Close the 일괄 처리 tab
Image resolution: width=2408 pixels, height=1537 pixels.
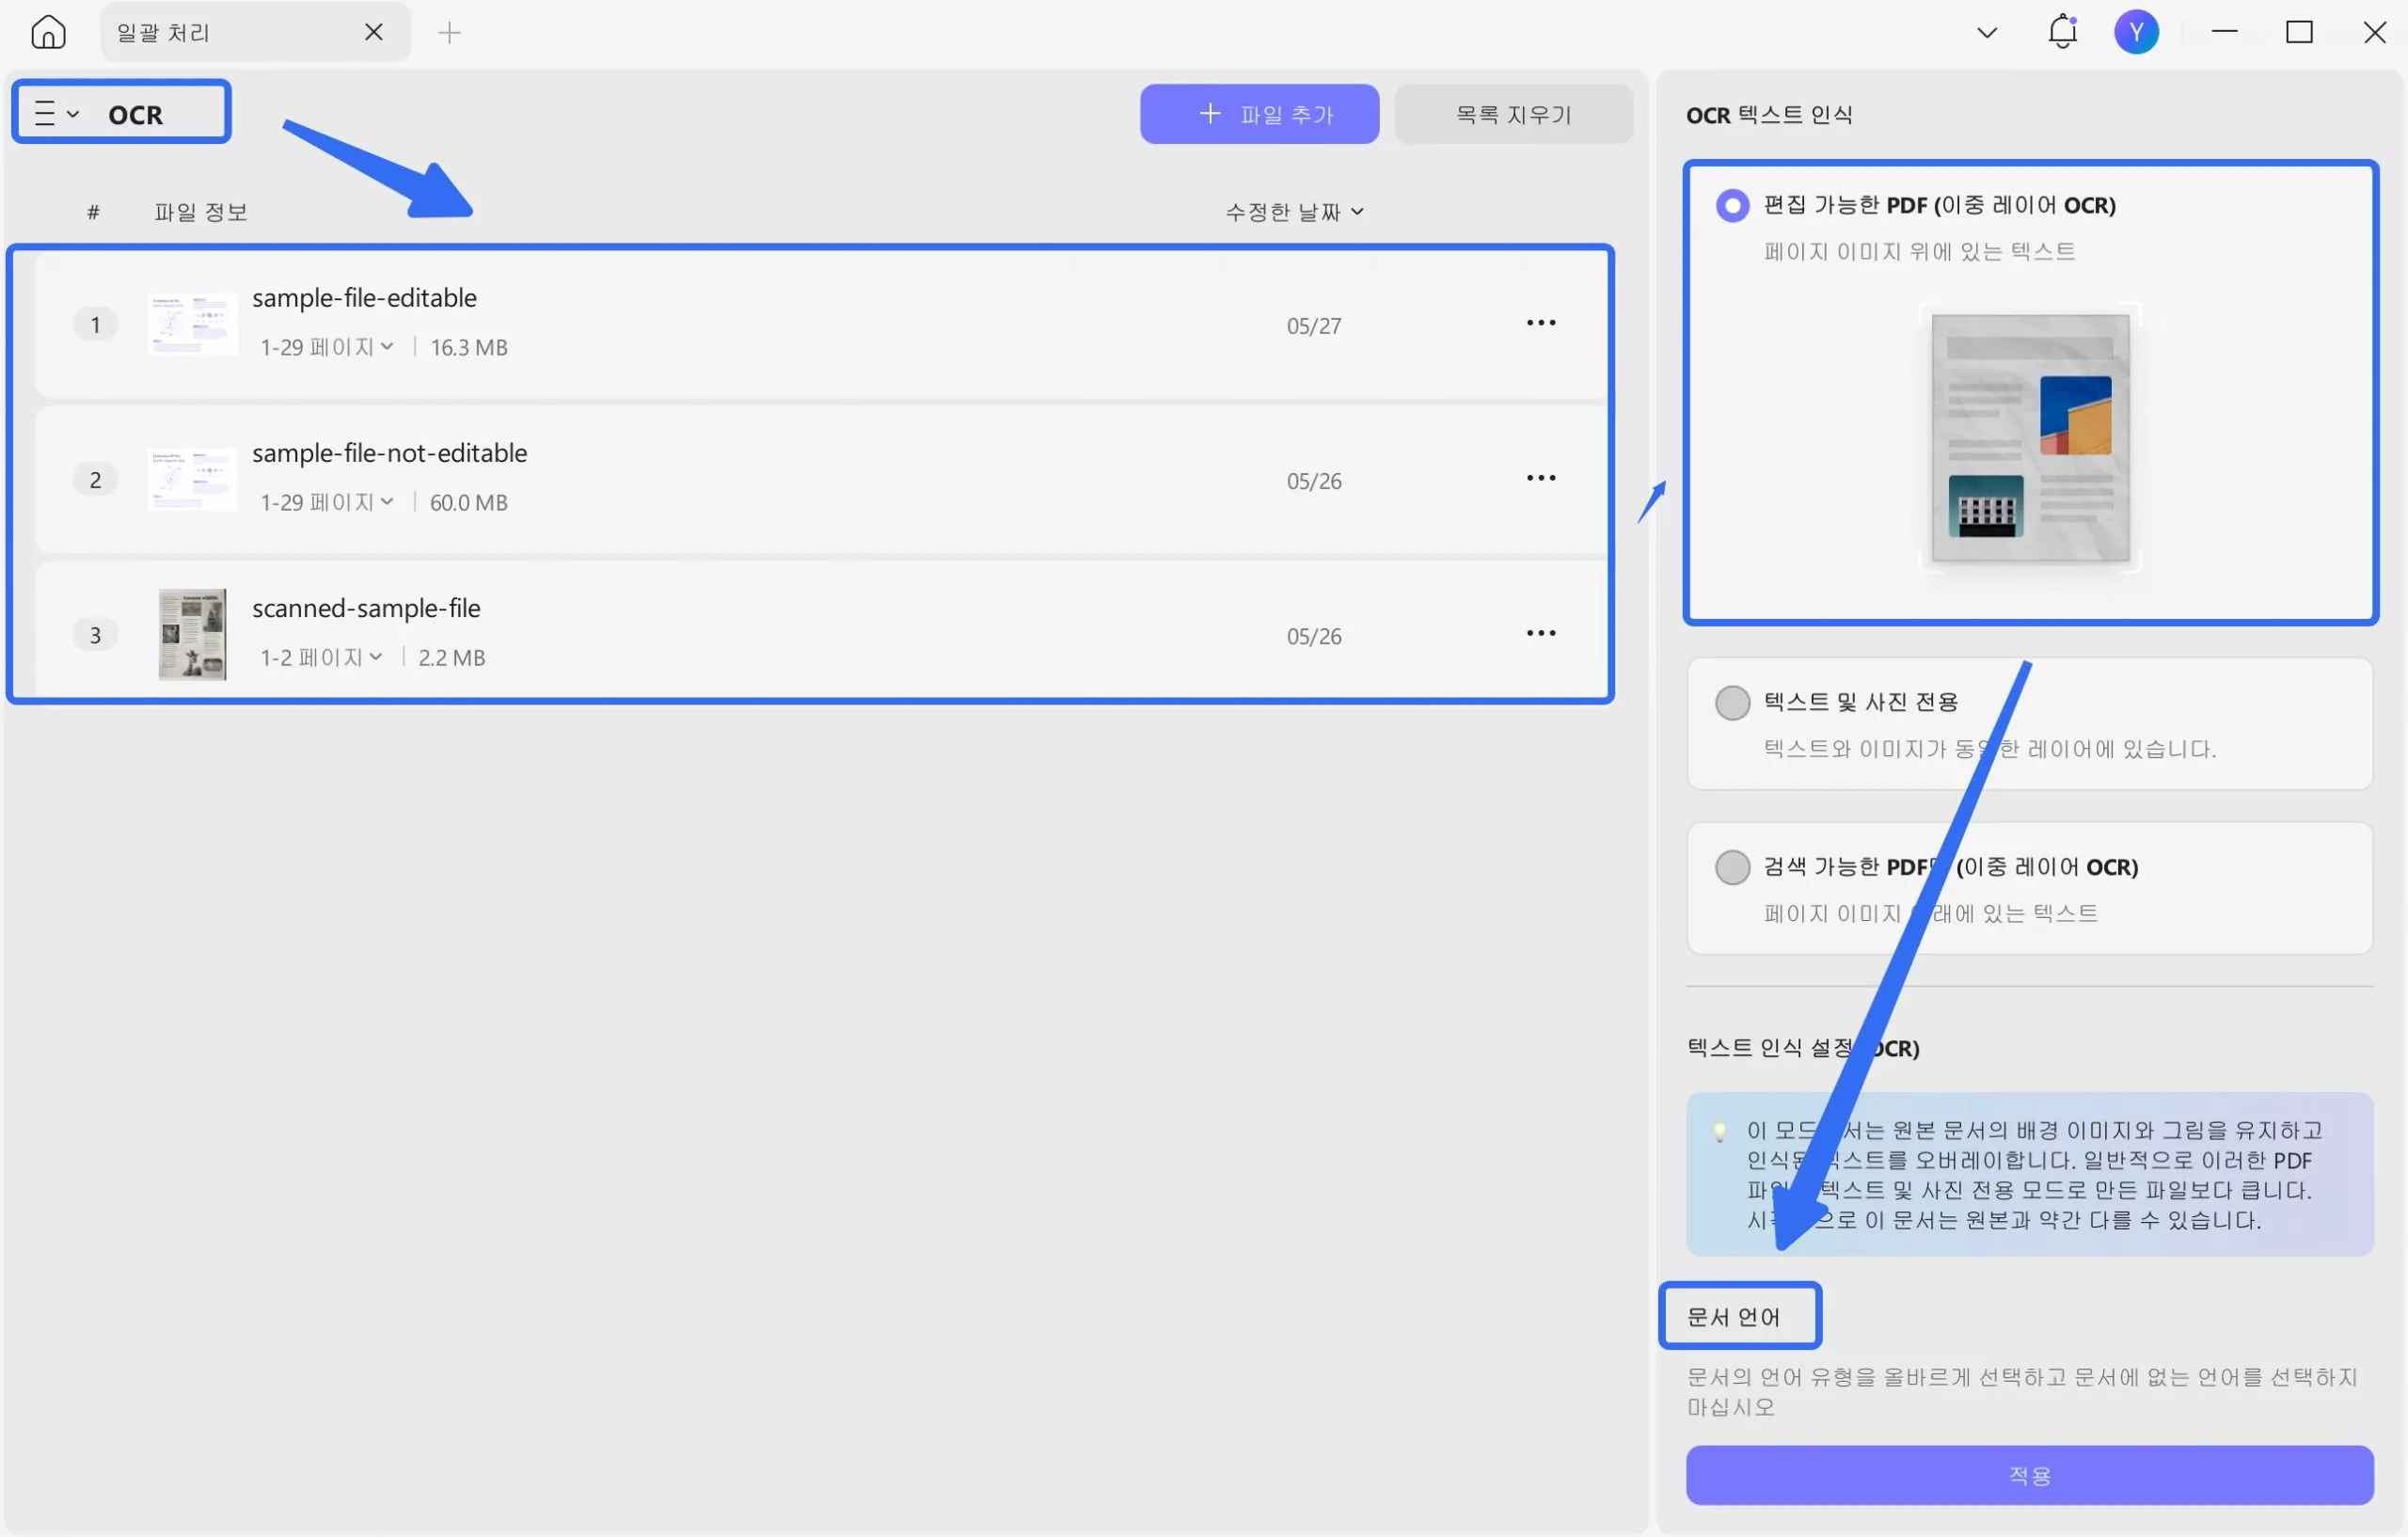(374, 32)
